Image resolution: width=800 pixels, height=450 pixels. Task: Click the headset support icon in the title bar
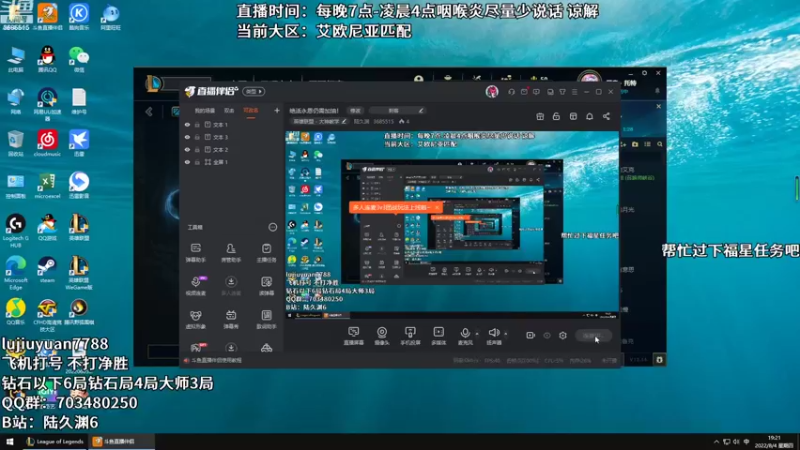[511, 92]
